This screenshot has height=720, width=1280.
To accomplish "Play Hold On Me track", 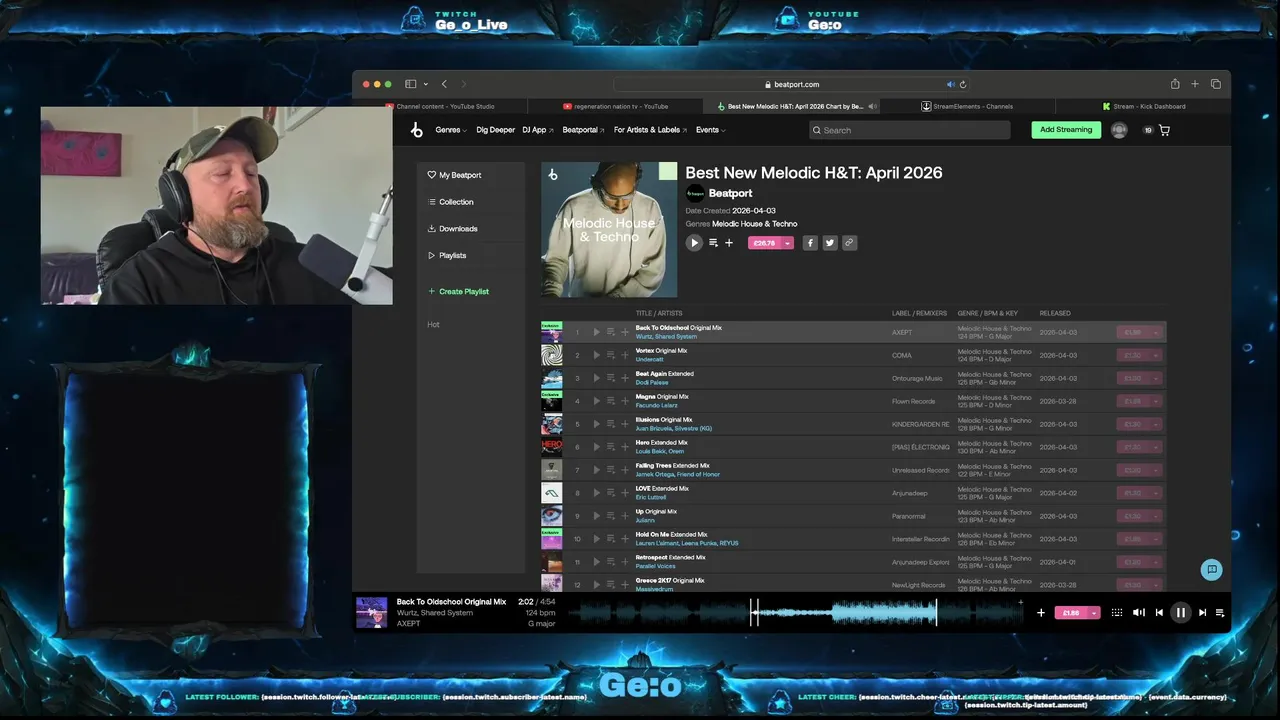I will click(596, 539).
